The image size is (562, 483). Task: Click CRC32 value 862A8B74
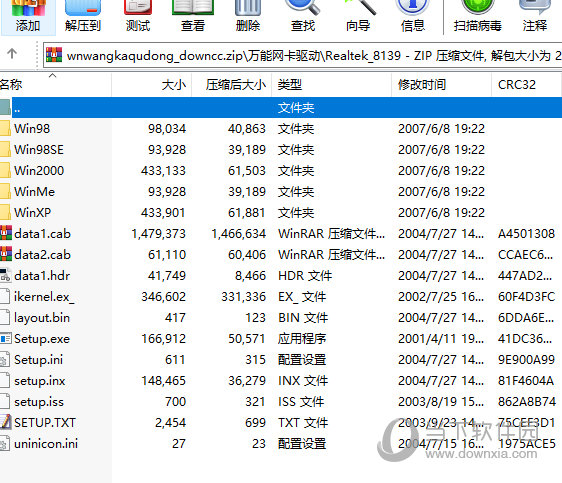coord(527,402)
